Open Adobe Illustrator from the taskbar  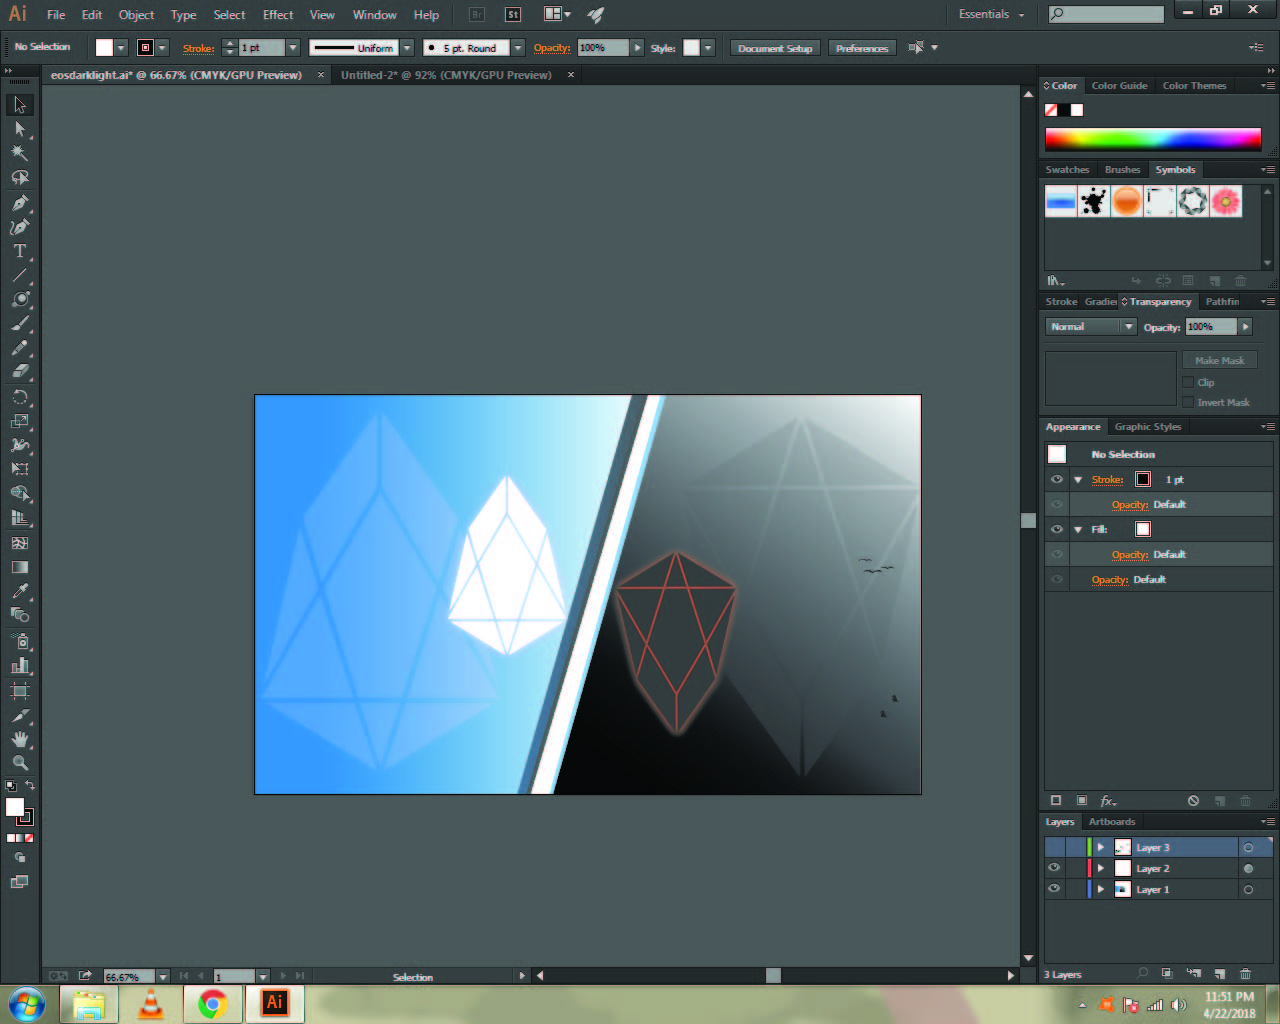point(275,1004)
